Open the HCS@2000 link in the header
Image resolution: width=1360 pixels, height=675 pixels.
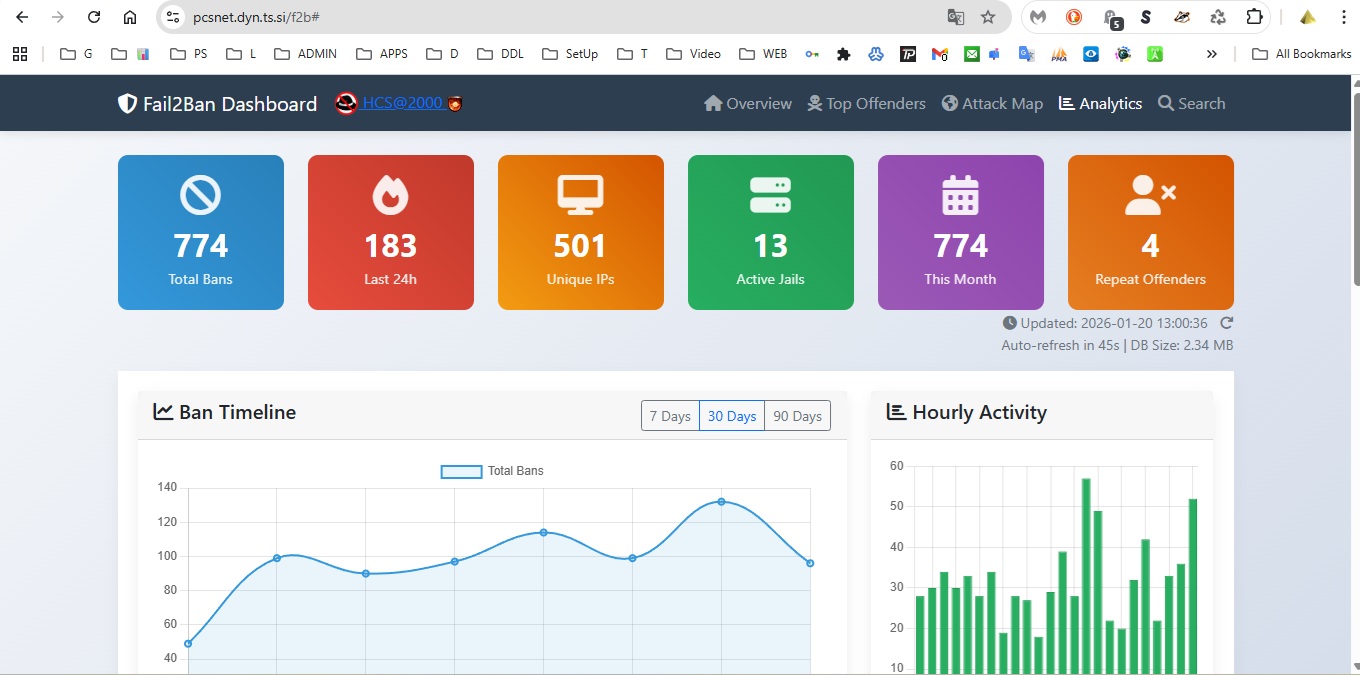(x=402, y=103)
